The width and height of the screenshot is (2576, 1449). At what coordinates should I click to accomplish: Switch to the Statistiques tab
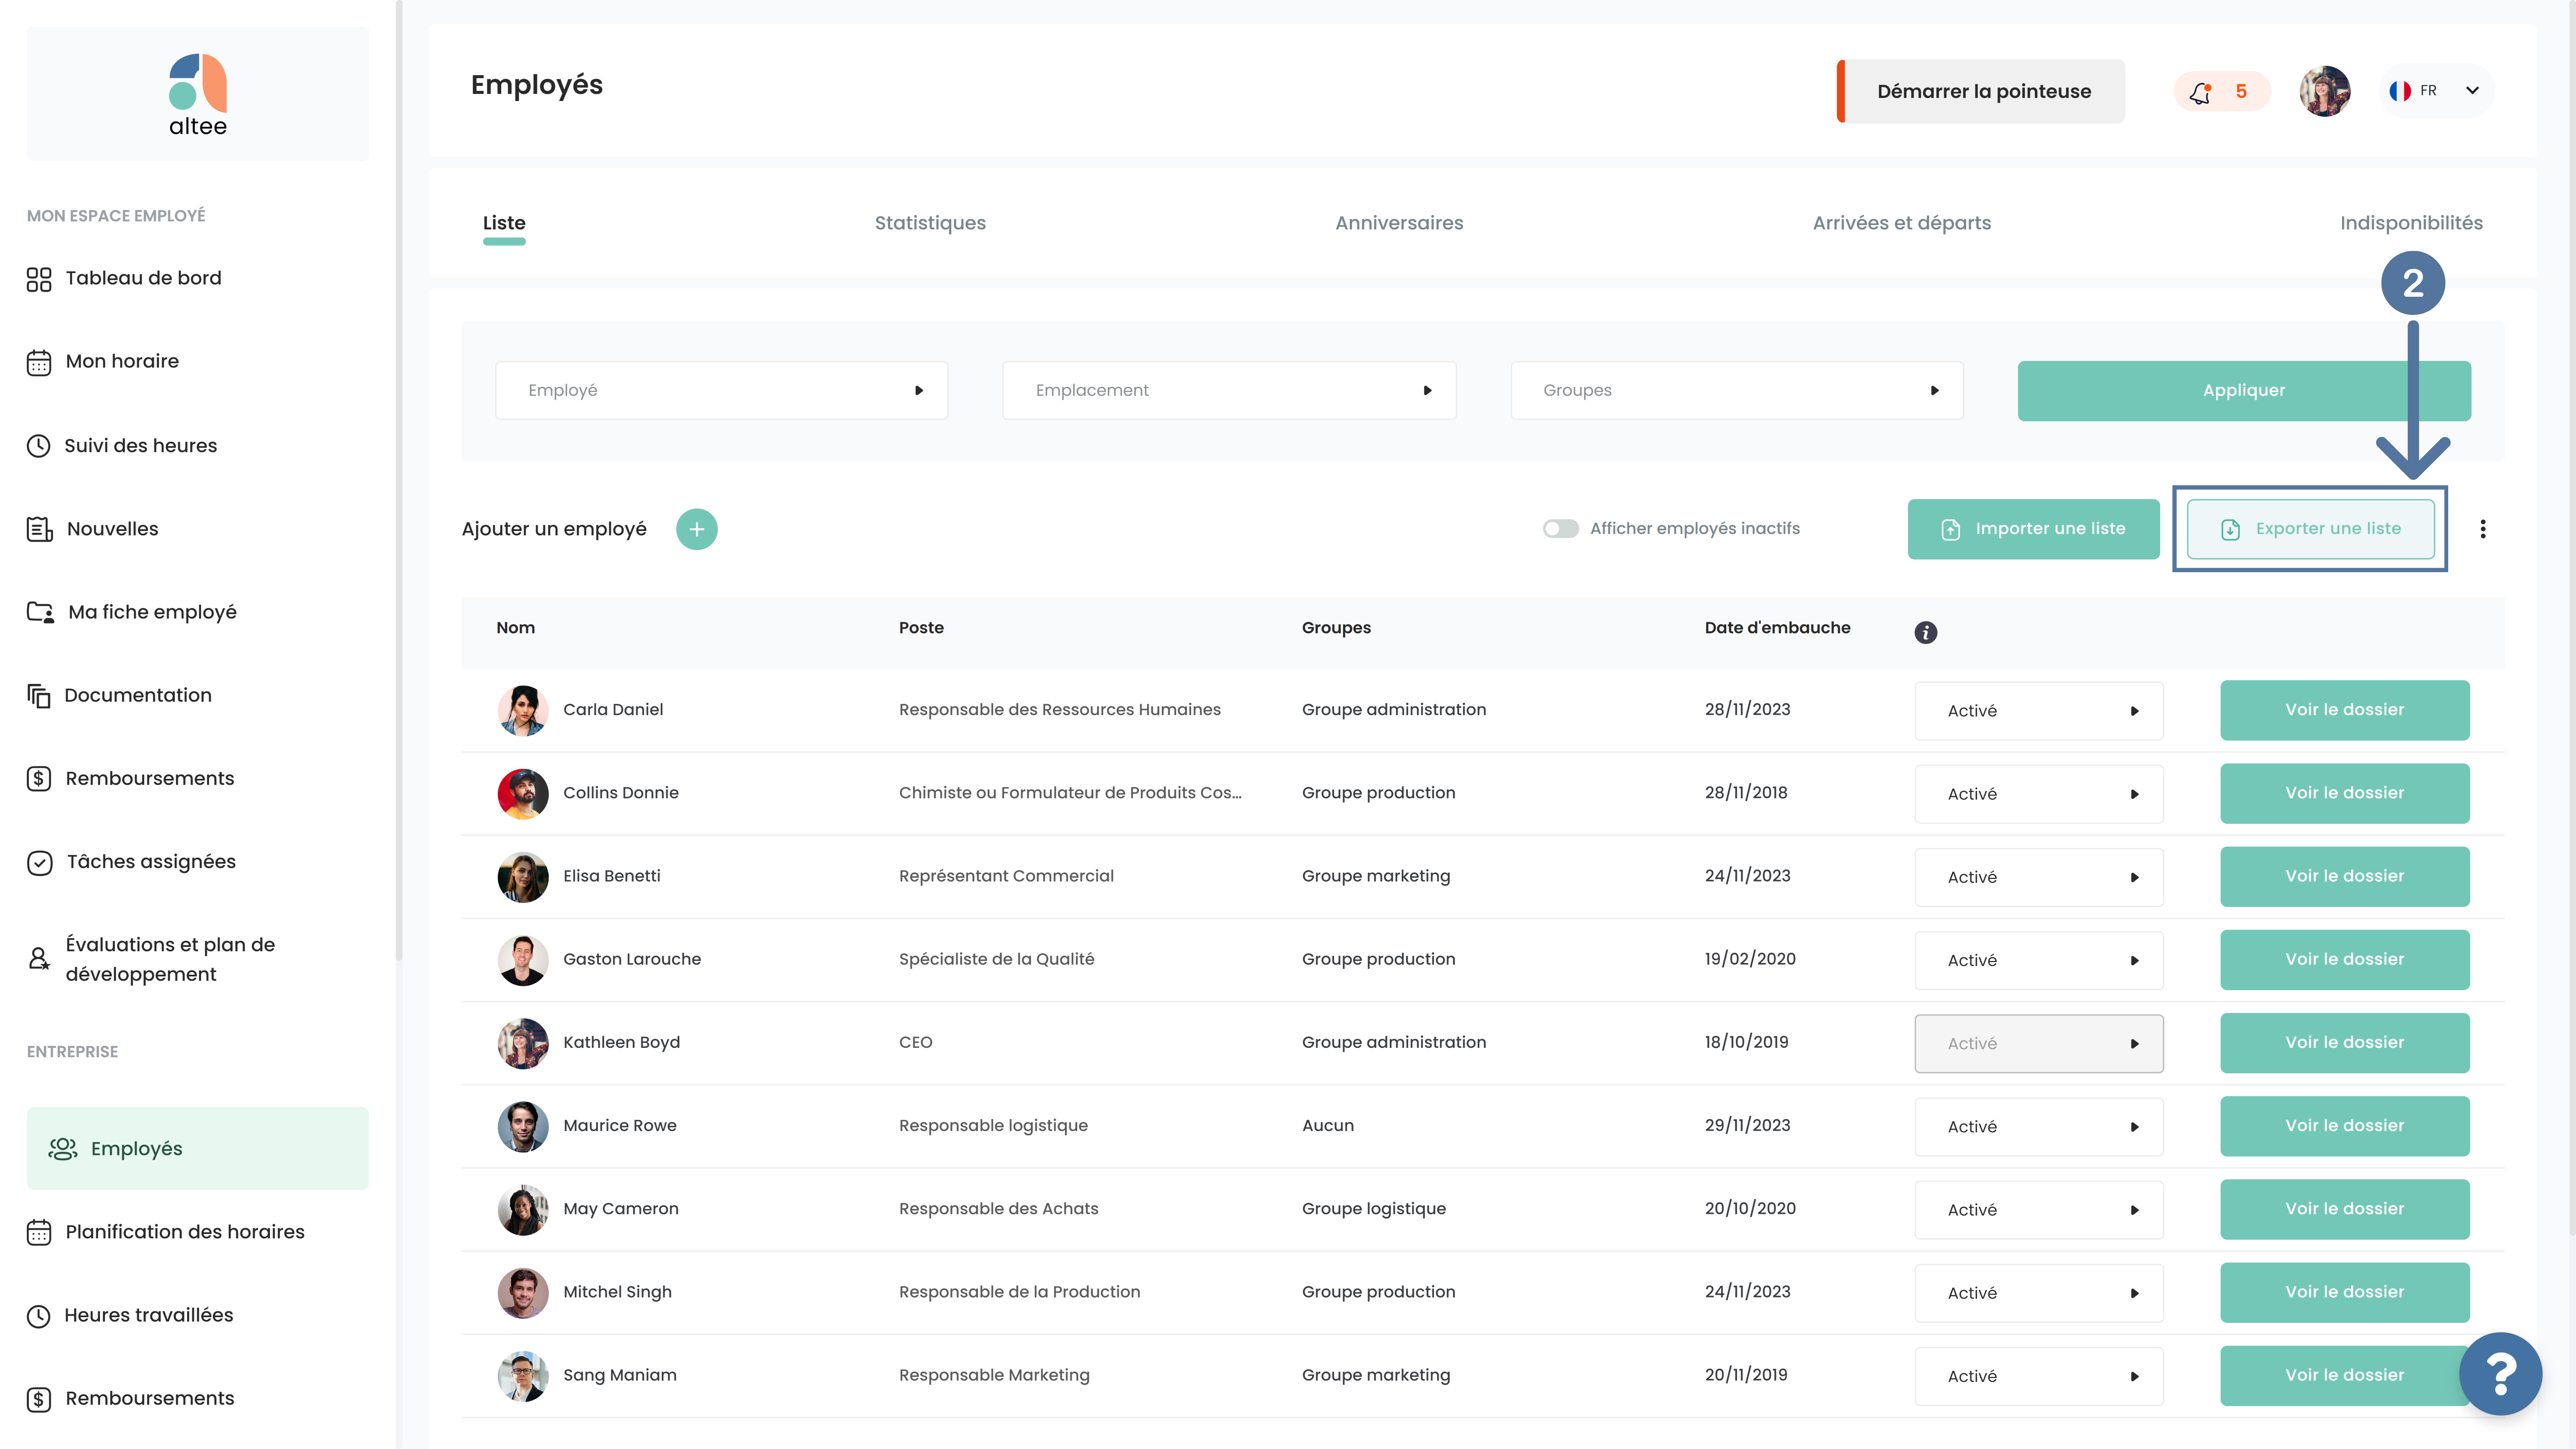point(930,223)
